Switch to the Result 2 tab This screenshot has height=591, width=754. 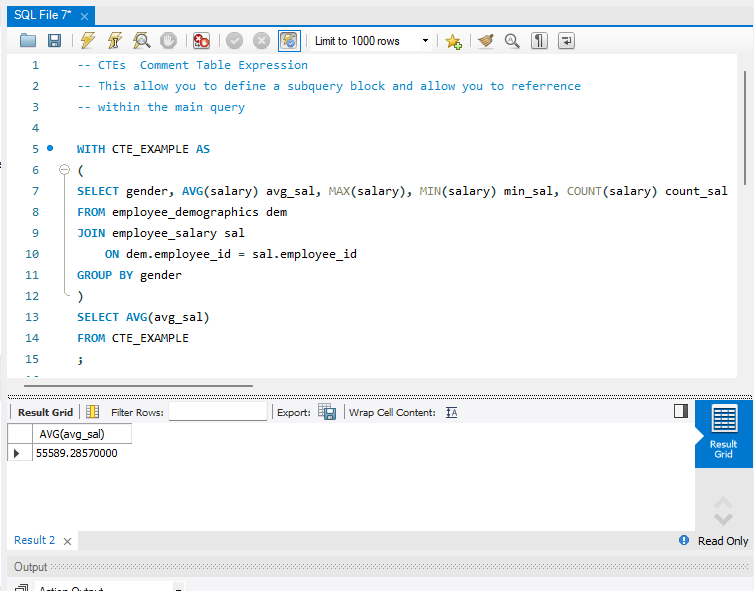[35, 540]
